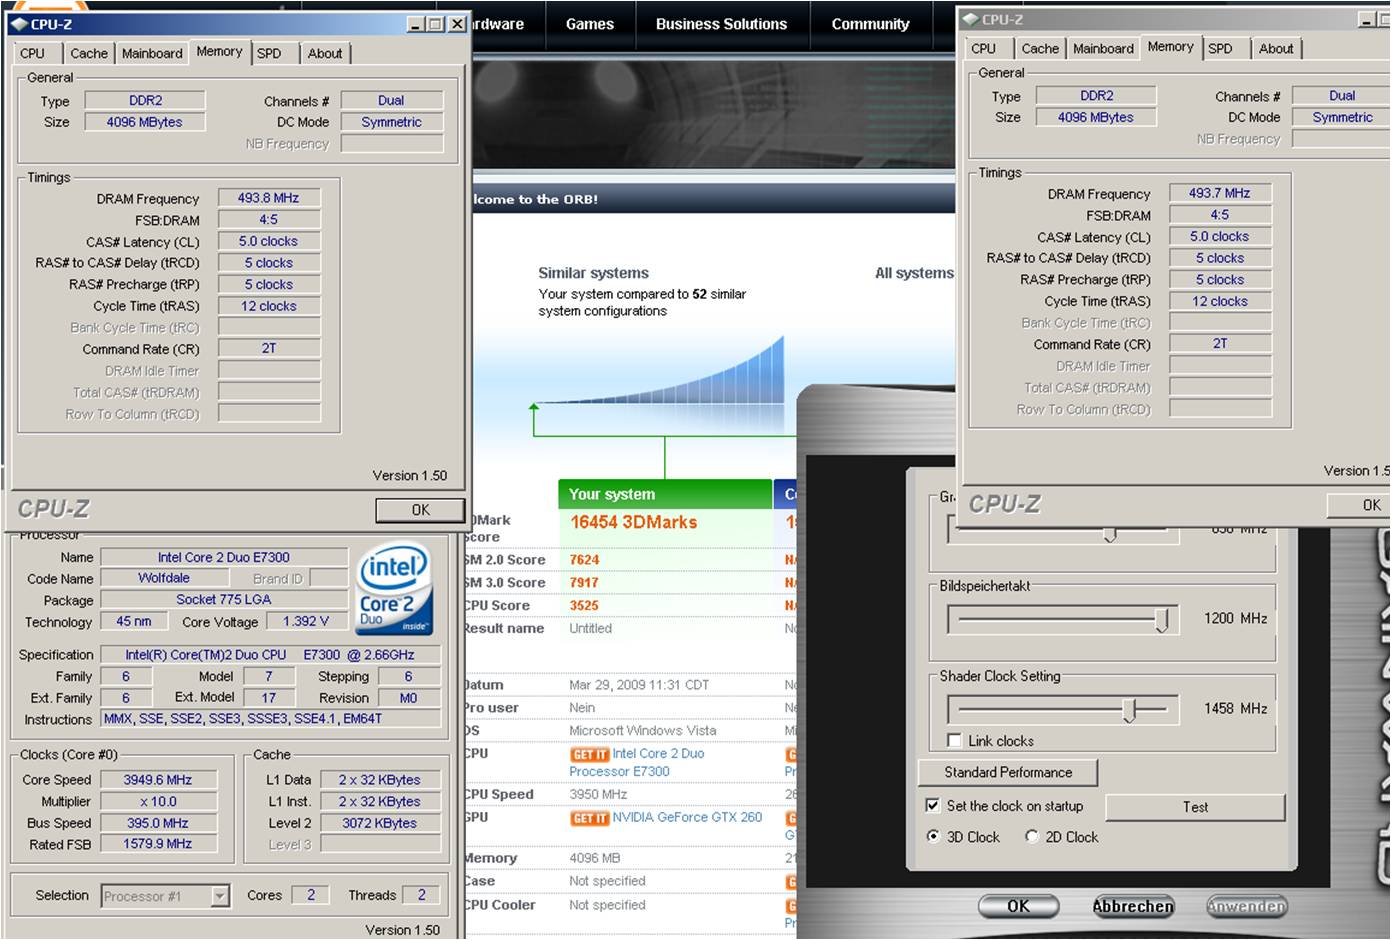The width and height of the screenshot is (1391, 940).
Task: Click CPU Score 3525 value
Action: [584, 606]
